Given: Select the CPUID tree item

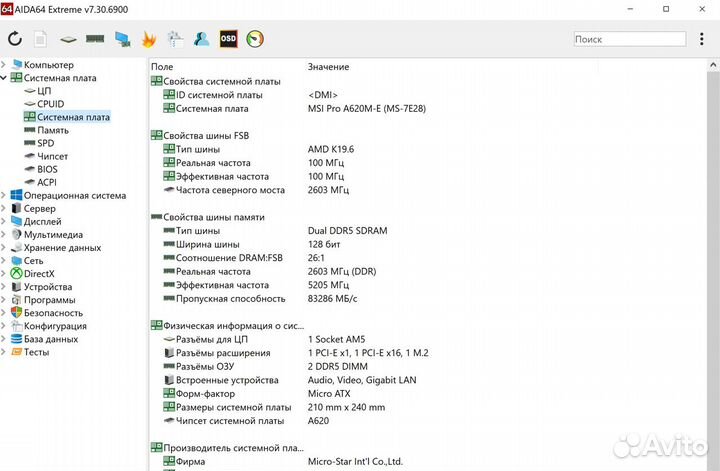Looking at the screenshot, I should tap(51, 104).
